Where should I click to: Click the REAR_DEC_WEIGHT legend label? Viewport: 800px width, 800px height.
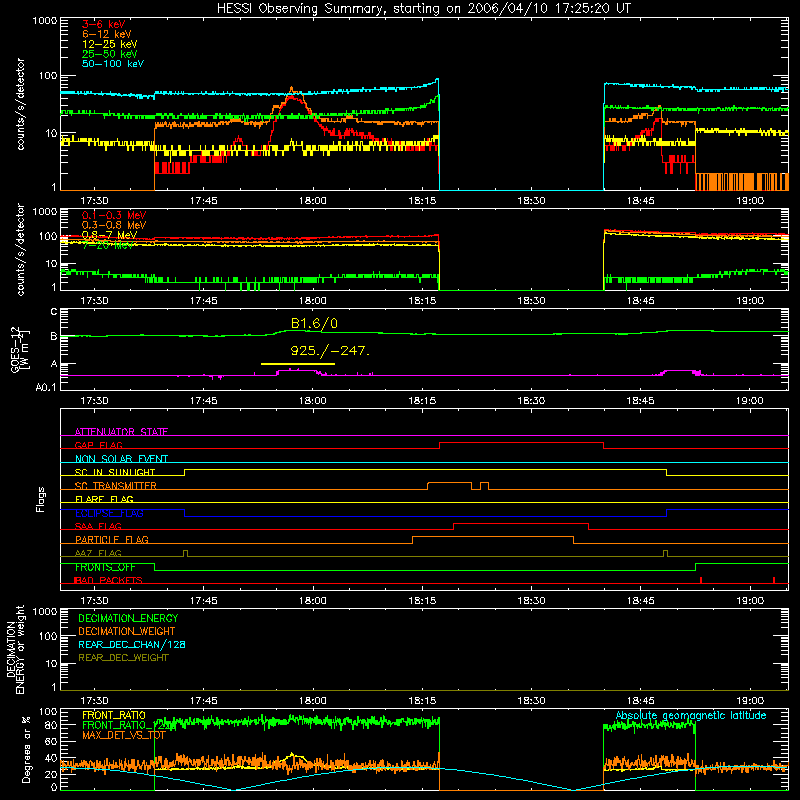123,658
